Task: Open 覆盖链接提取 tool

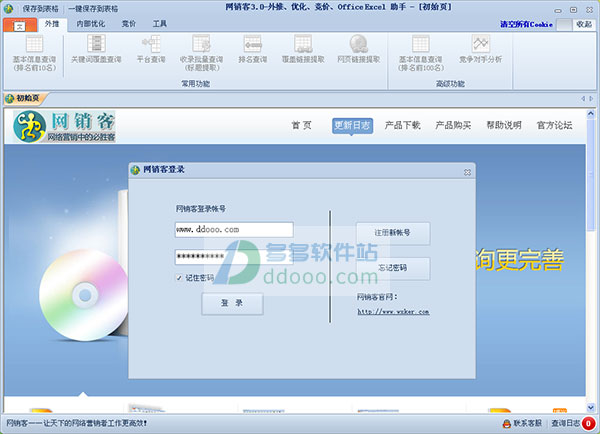Action: 303,49
